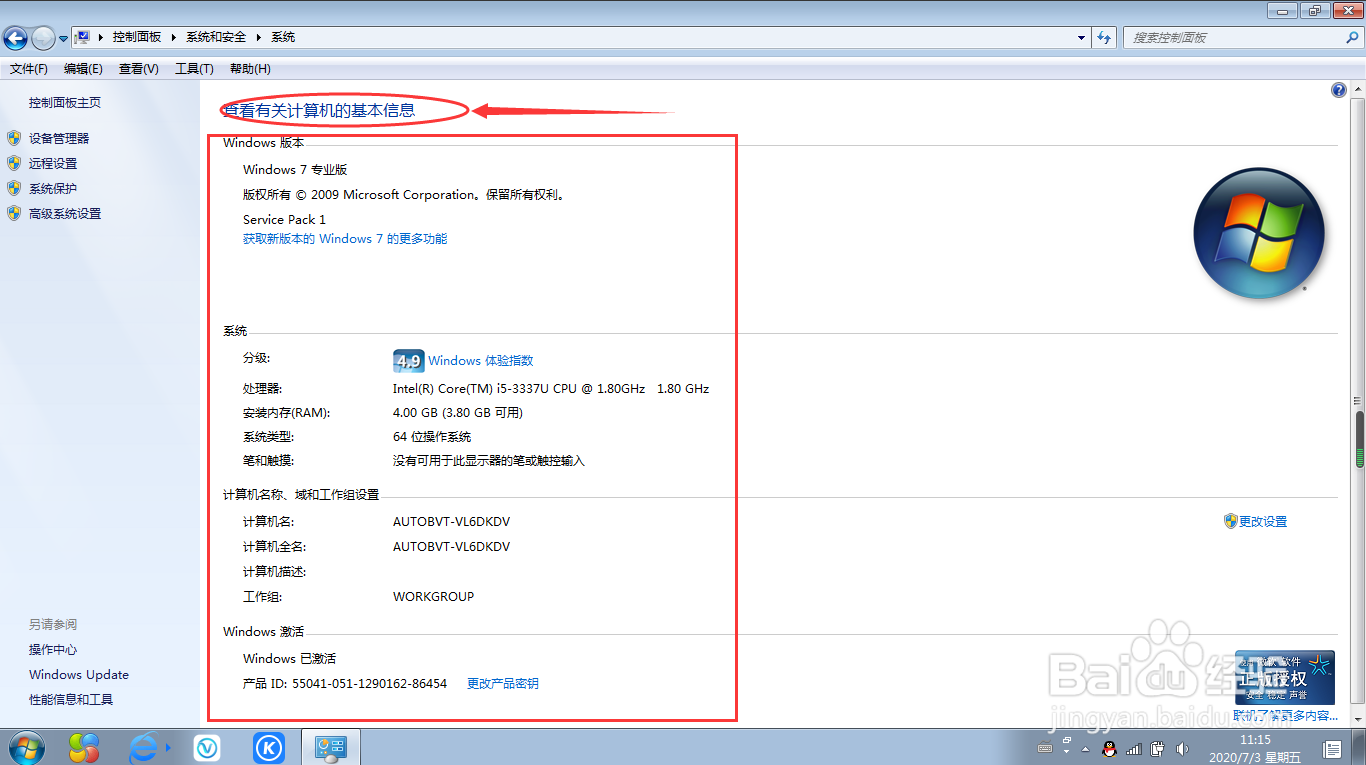Click the refresh button beside address bar

(x=1104, y=37)
